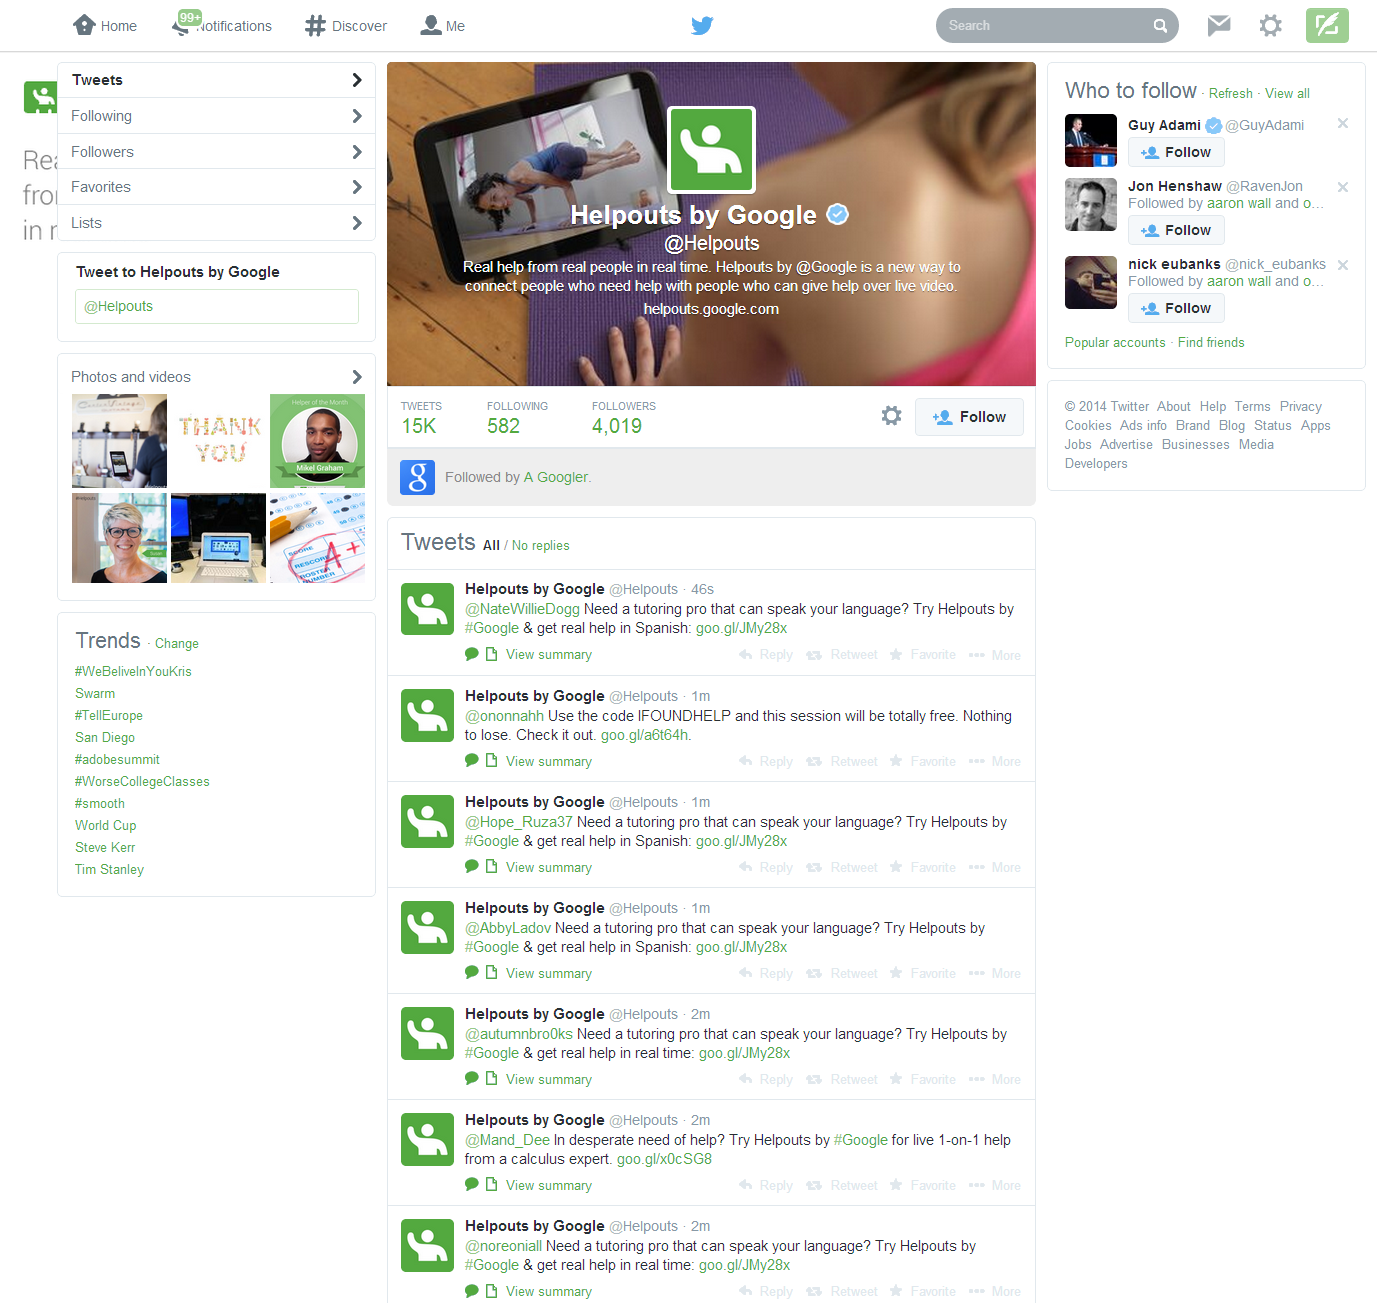Screen dimensions: 1377x1303
Task: Reply to the @noreoniall tweet
Action: pyautogui.click(x=766, y=1292)
